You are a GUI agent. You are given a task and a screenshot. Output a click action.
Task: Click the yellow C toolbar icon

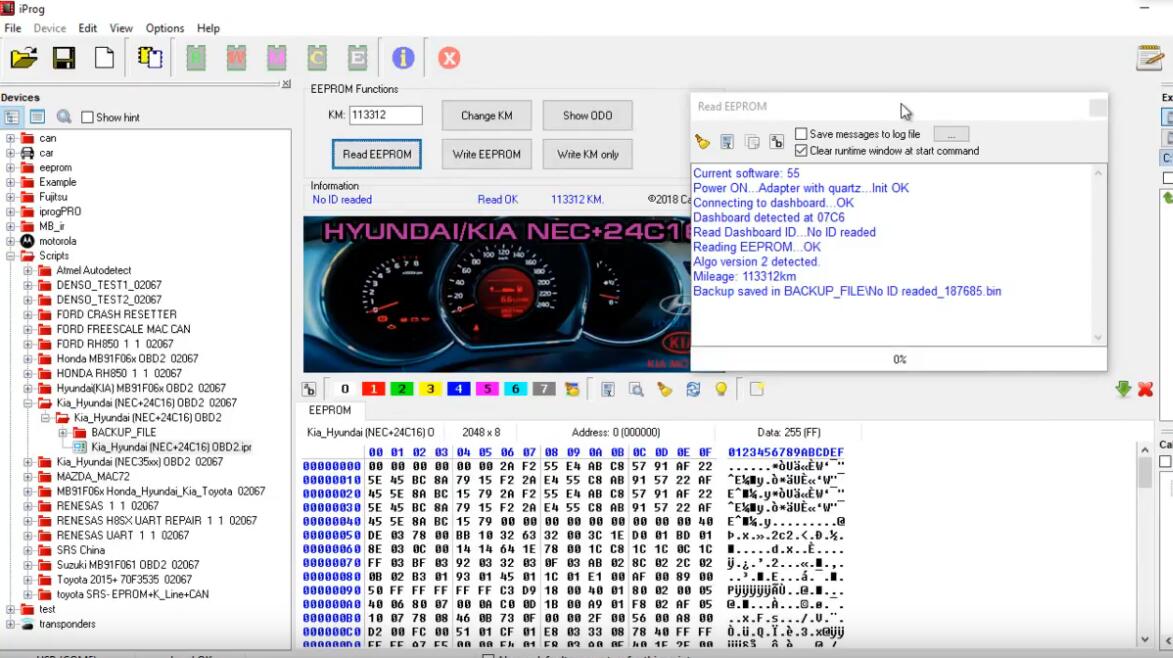pyautogui.click(x=317, y=58)
